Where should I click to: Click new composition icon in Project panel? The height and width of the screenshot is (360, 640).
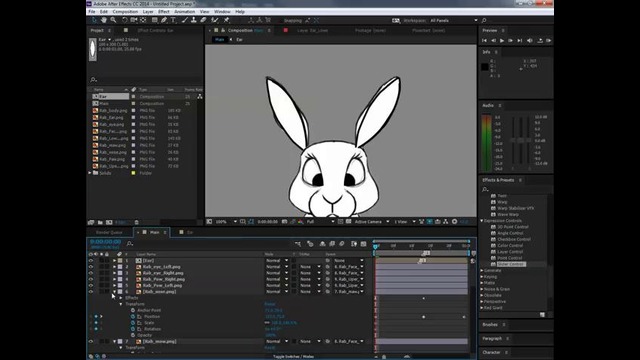tap(109, 222)
